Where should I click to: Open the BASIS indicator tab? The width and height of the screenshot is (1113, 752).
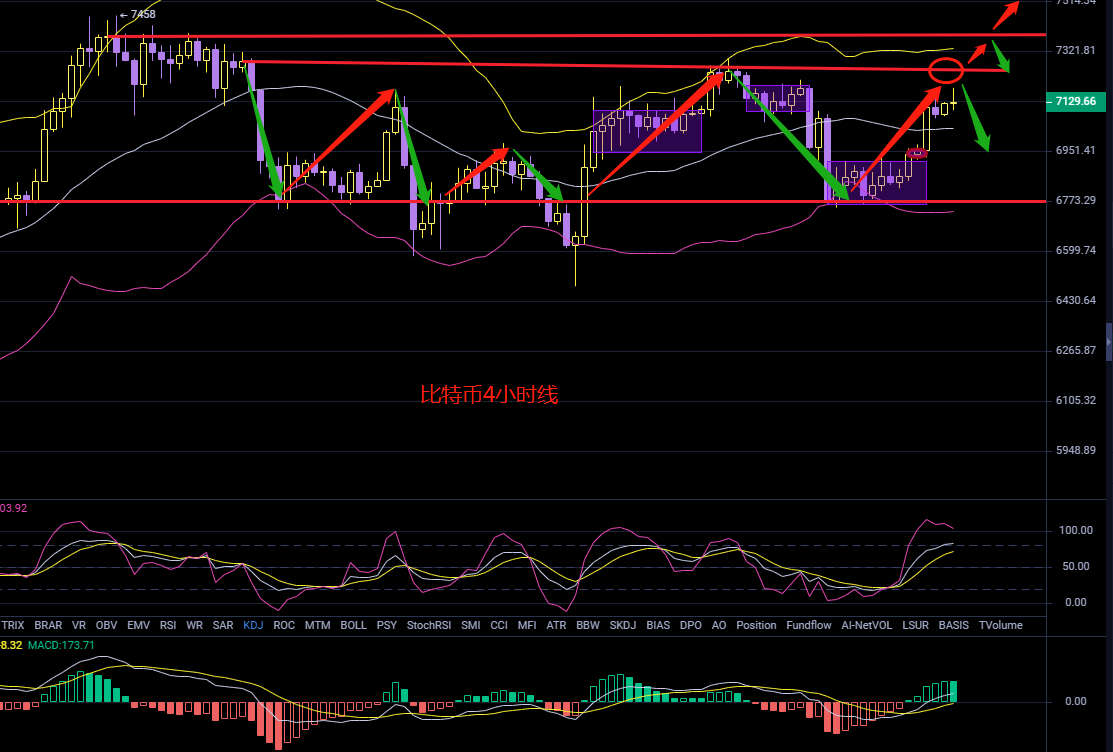coord(953,625)
